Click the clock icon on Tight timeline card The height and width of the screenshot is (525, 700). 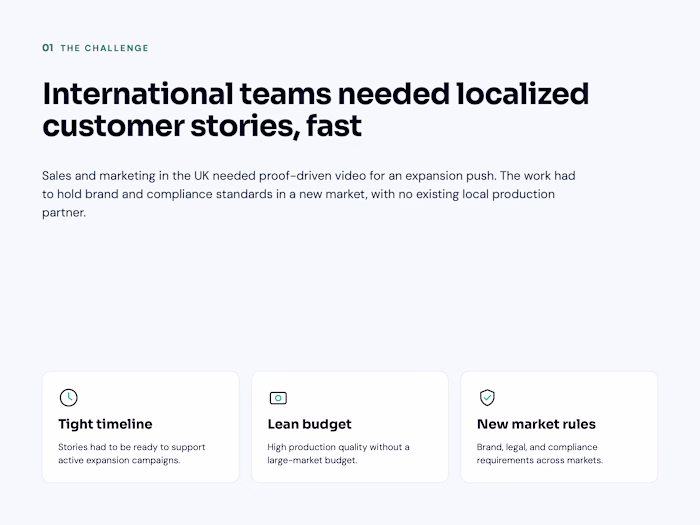click(x=68, y=397)
